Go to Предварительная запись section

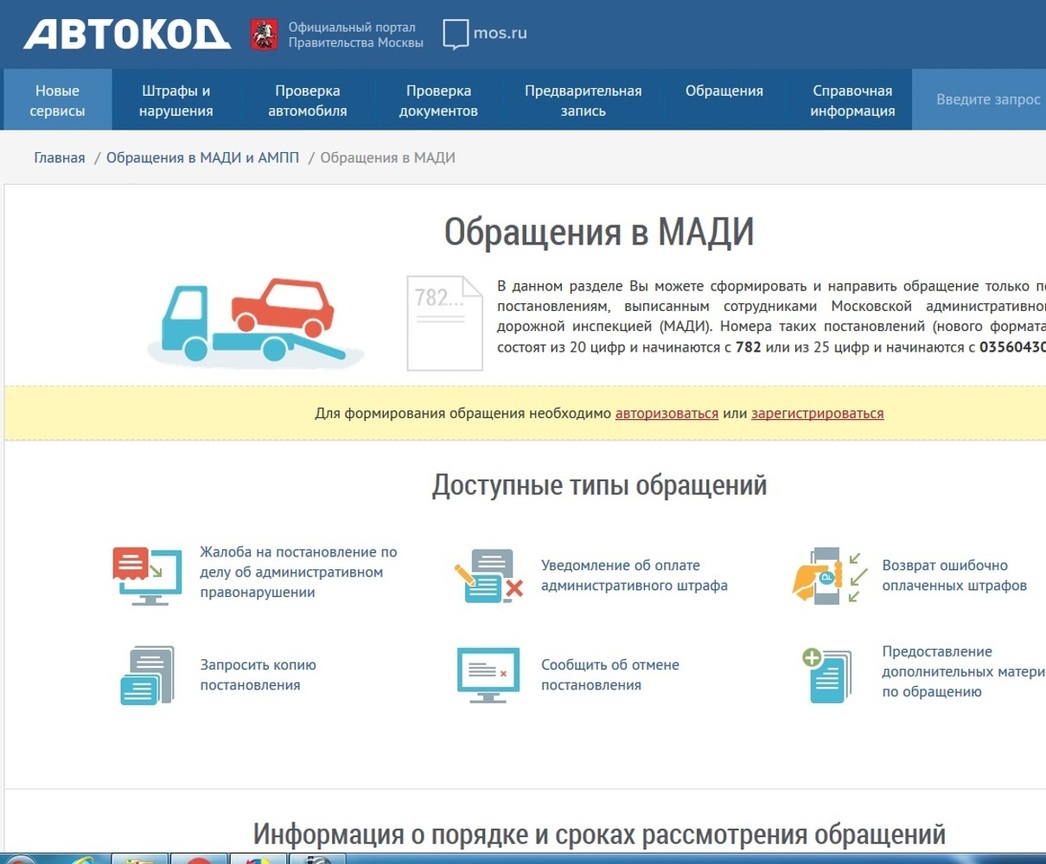(583, 101)
